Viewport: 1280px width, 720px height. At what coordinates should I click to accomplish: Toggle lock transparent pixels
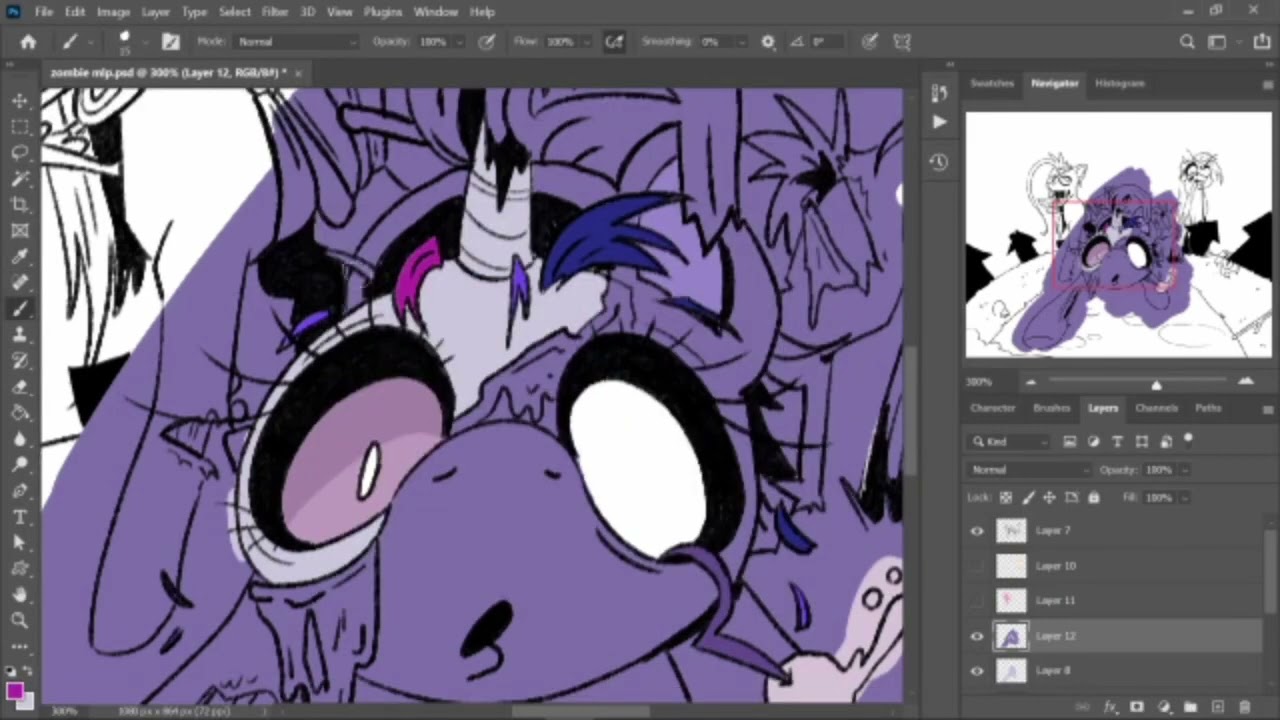(1005, 497)
